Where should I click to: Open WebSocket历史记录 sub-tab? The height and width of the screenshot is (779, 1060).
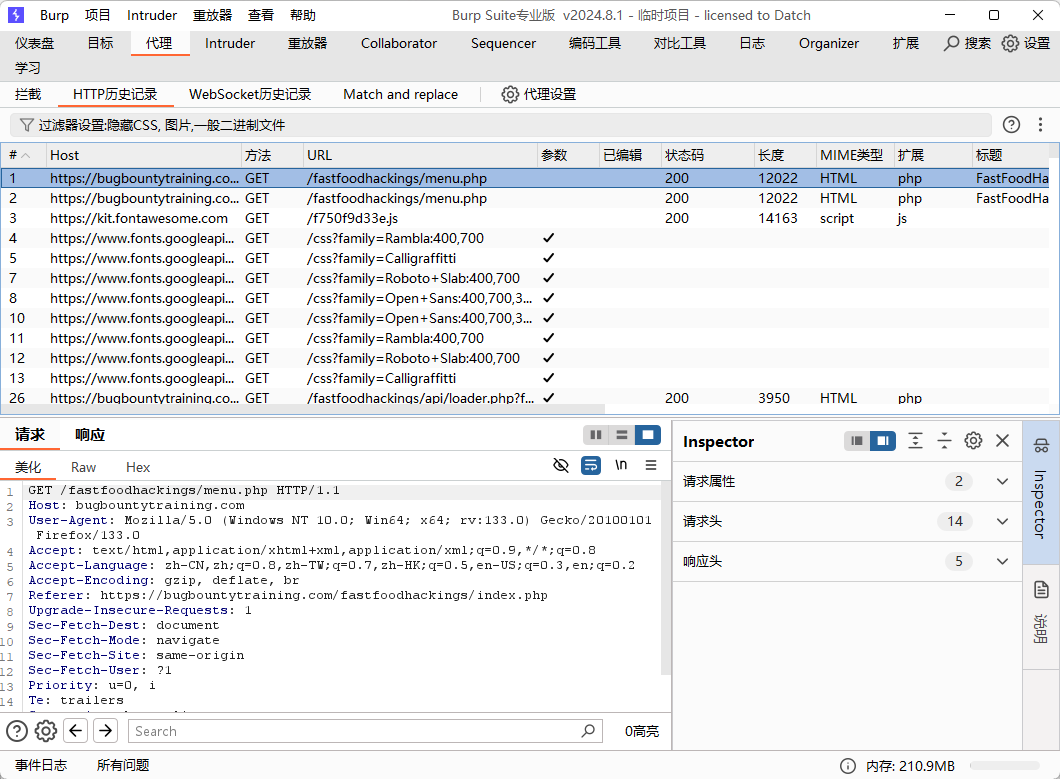coord(250,94)
